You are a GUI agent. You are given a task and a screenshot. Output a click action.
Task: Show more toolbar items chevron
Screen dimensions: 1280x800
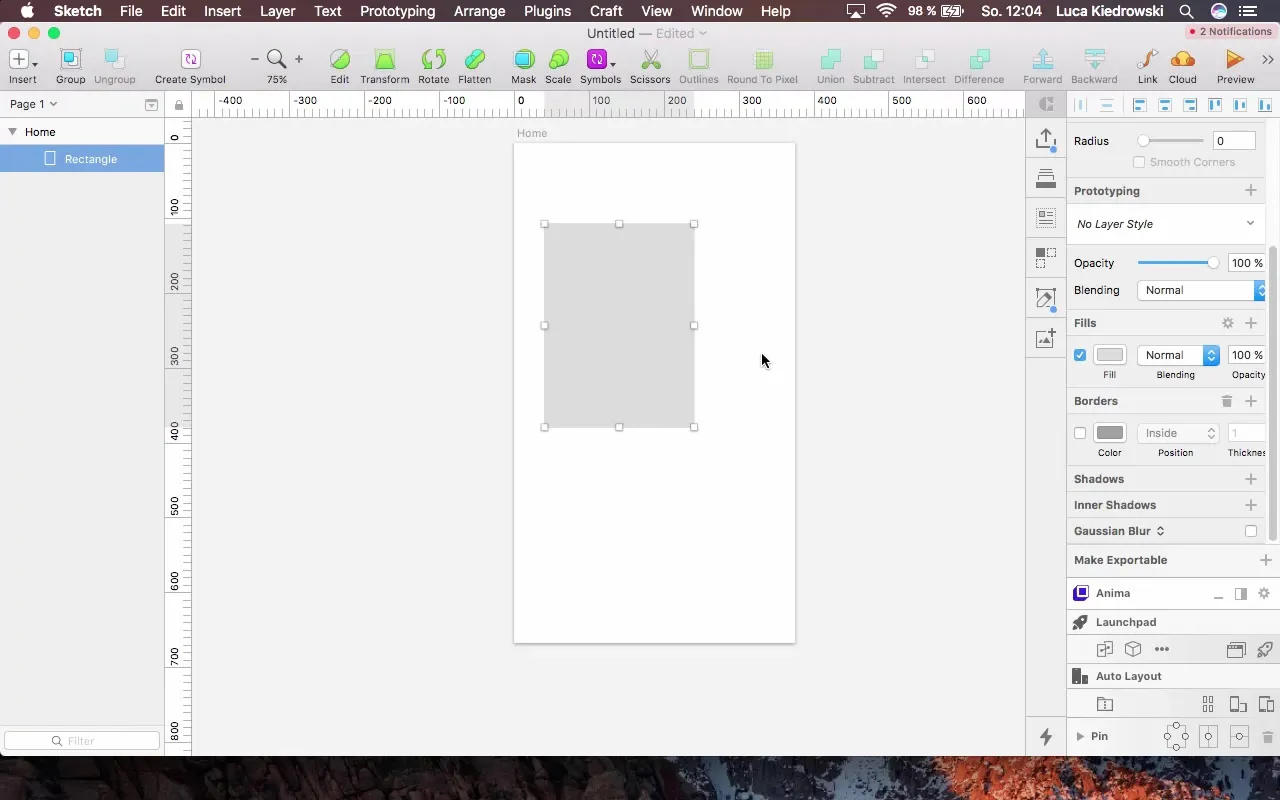coord(1268,60)
